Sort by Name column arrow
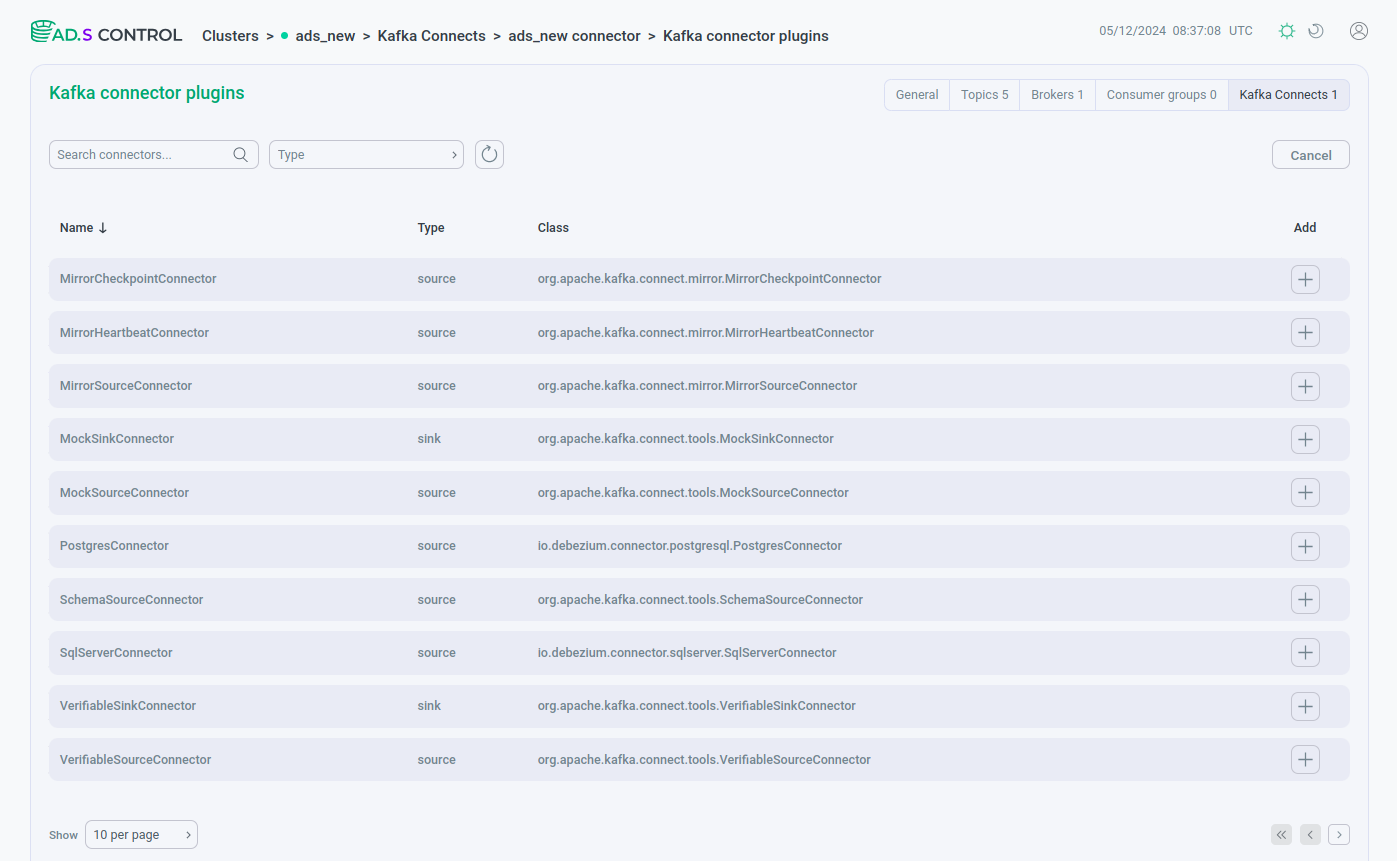This screenshot has width=1397, height=861. pyautogui.click(x=103, y=228)
